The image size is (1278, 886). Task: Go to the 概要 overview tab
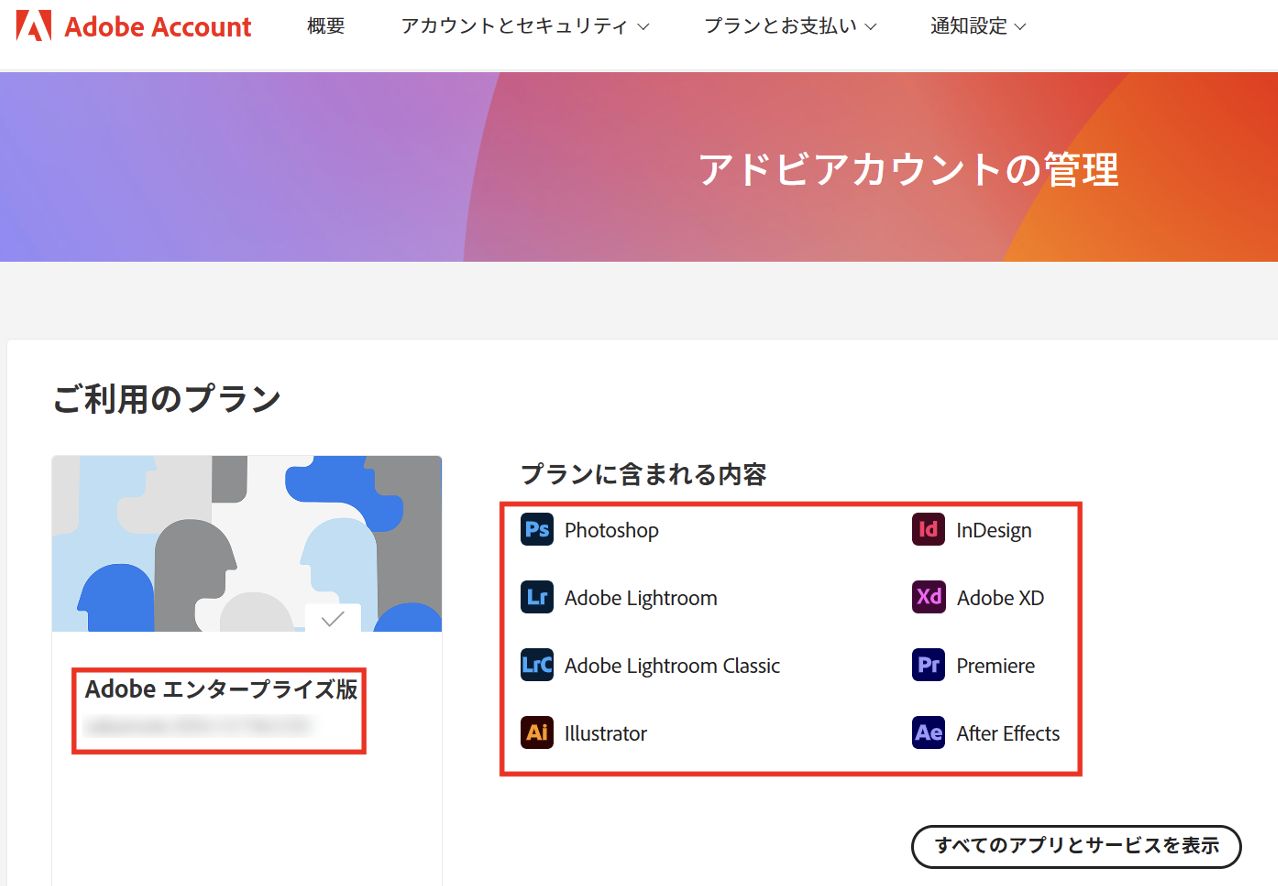pyautogui.click(x=326, y=27)
